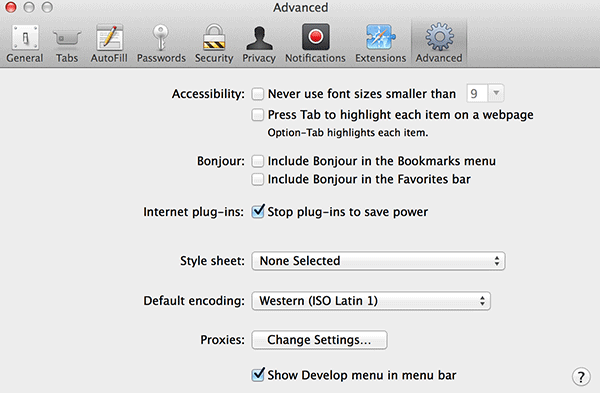Enable Never use font sizes smaller than
600x393 pixels.
pos(258,94)
